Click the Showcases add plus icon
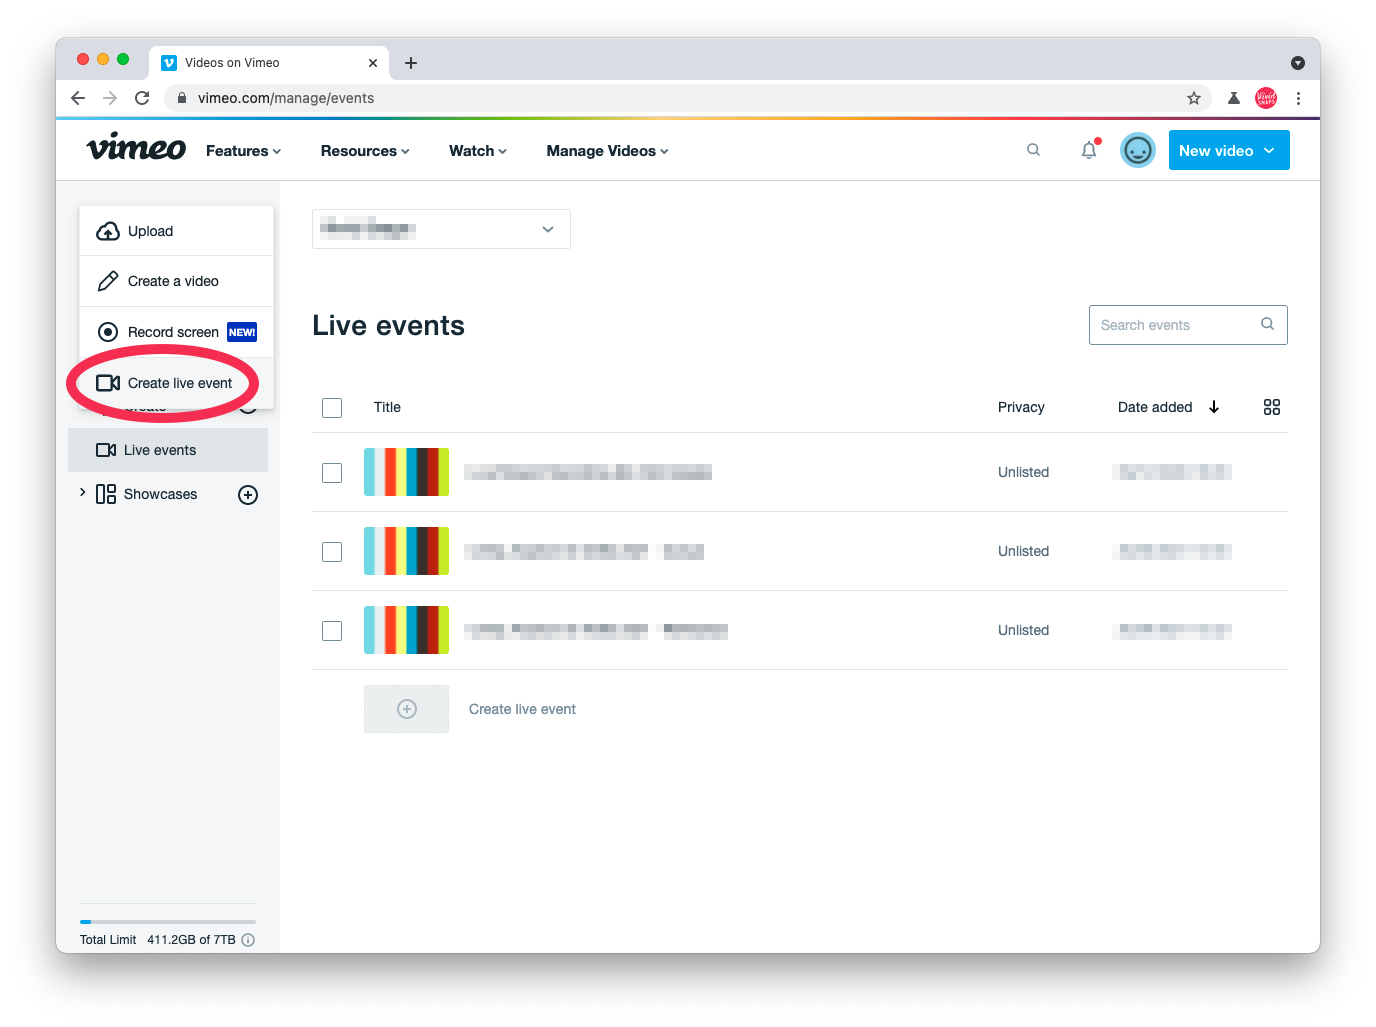This screenshot has width=1376, height=1027. tap(247, 494)
